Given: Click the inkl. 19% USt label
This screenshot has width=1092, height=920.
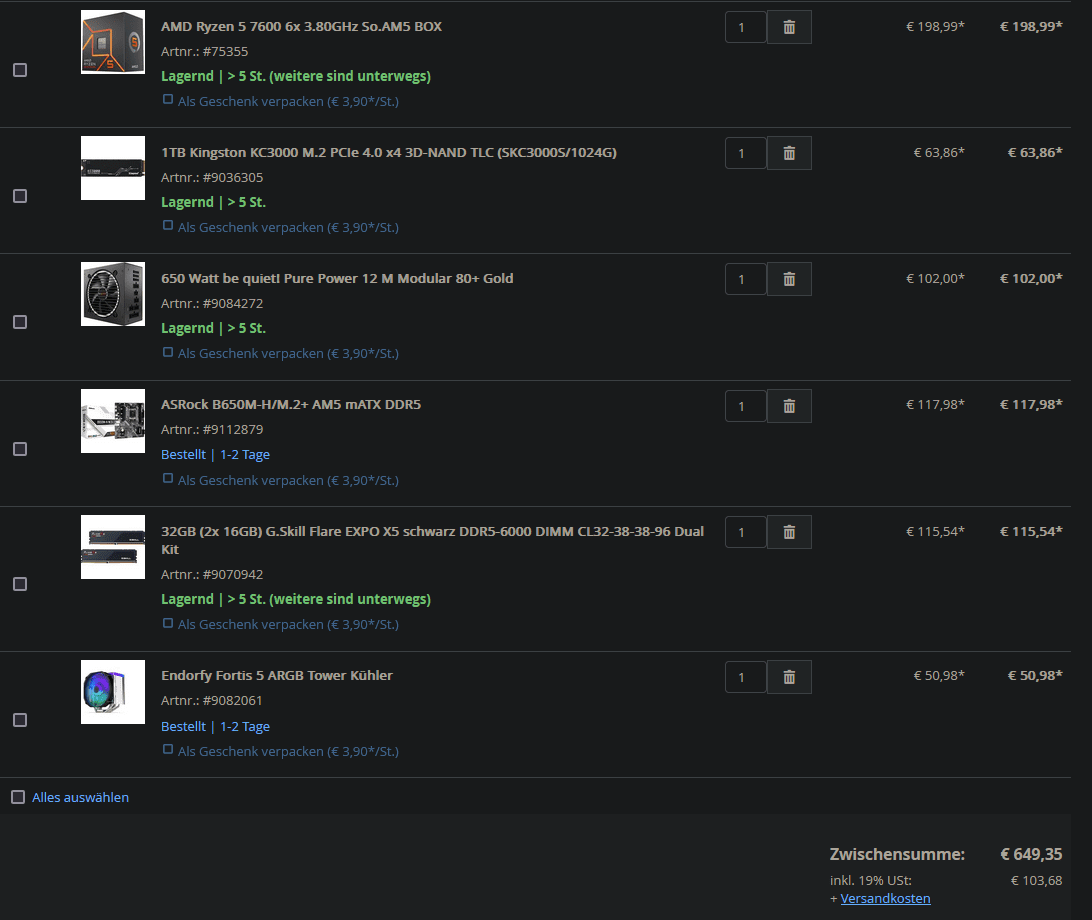Looking at the screenshot, I should click(x=871, y=880).
